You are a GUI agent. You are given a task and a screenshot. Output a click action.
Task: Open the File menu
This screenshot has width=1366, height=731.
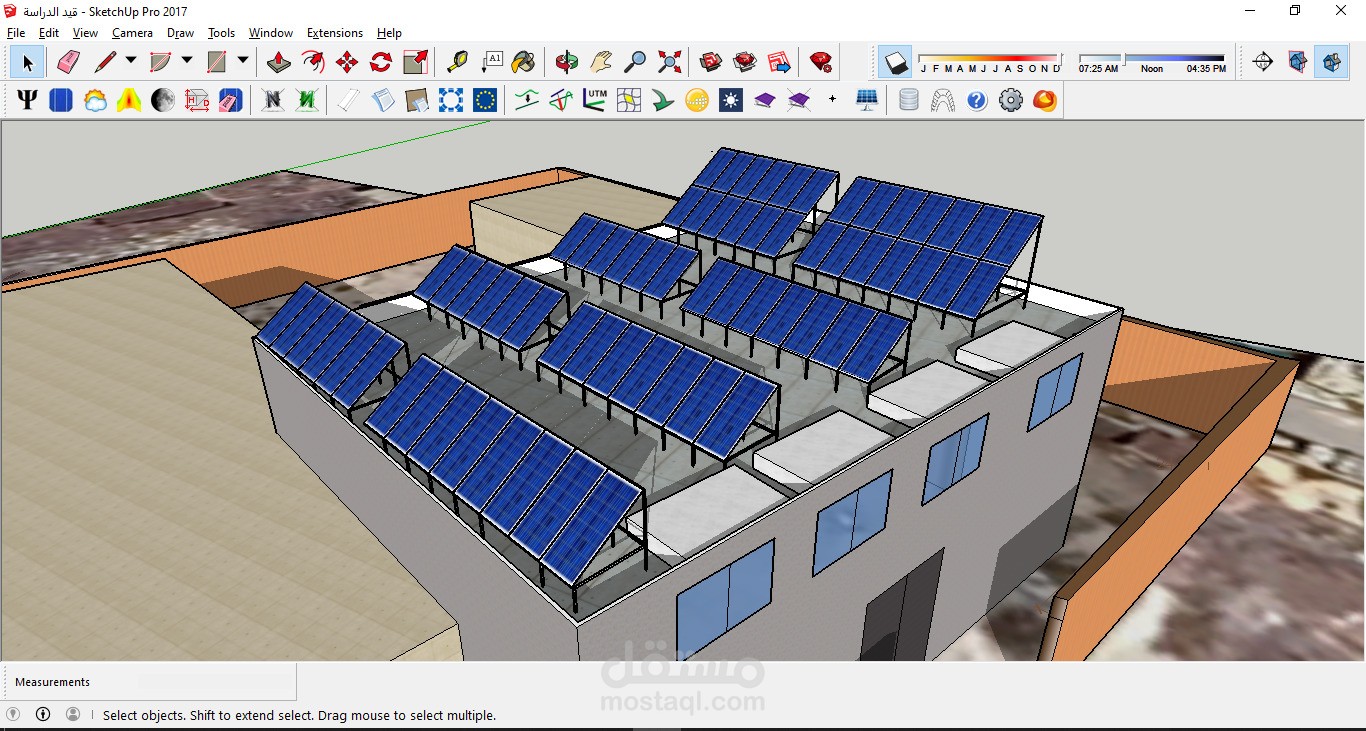(16, 33)
